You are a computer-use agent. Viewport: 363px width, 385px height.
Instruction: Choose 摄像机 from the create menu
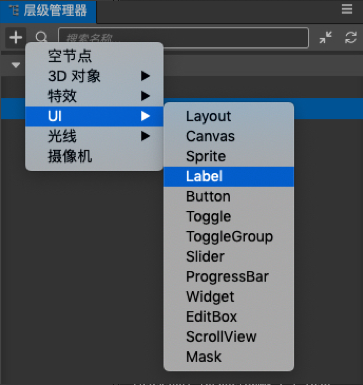coord(94,156)
